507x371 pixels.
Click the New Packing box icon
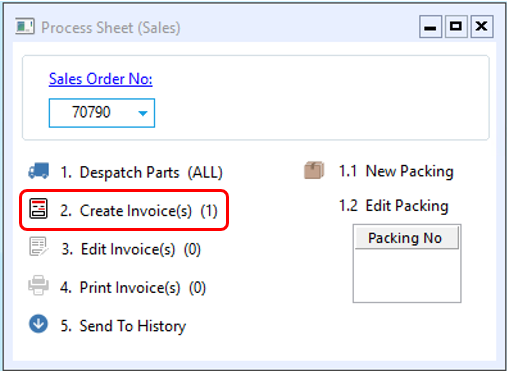[x=314, y=170]
